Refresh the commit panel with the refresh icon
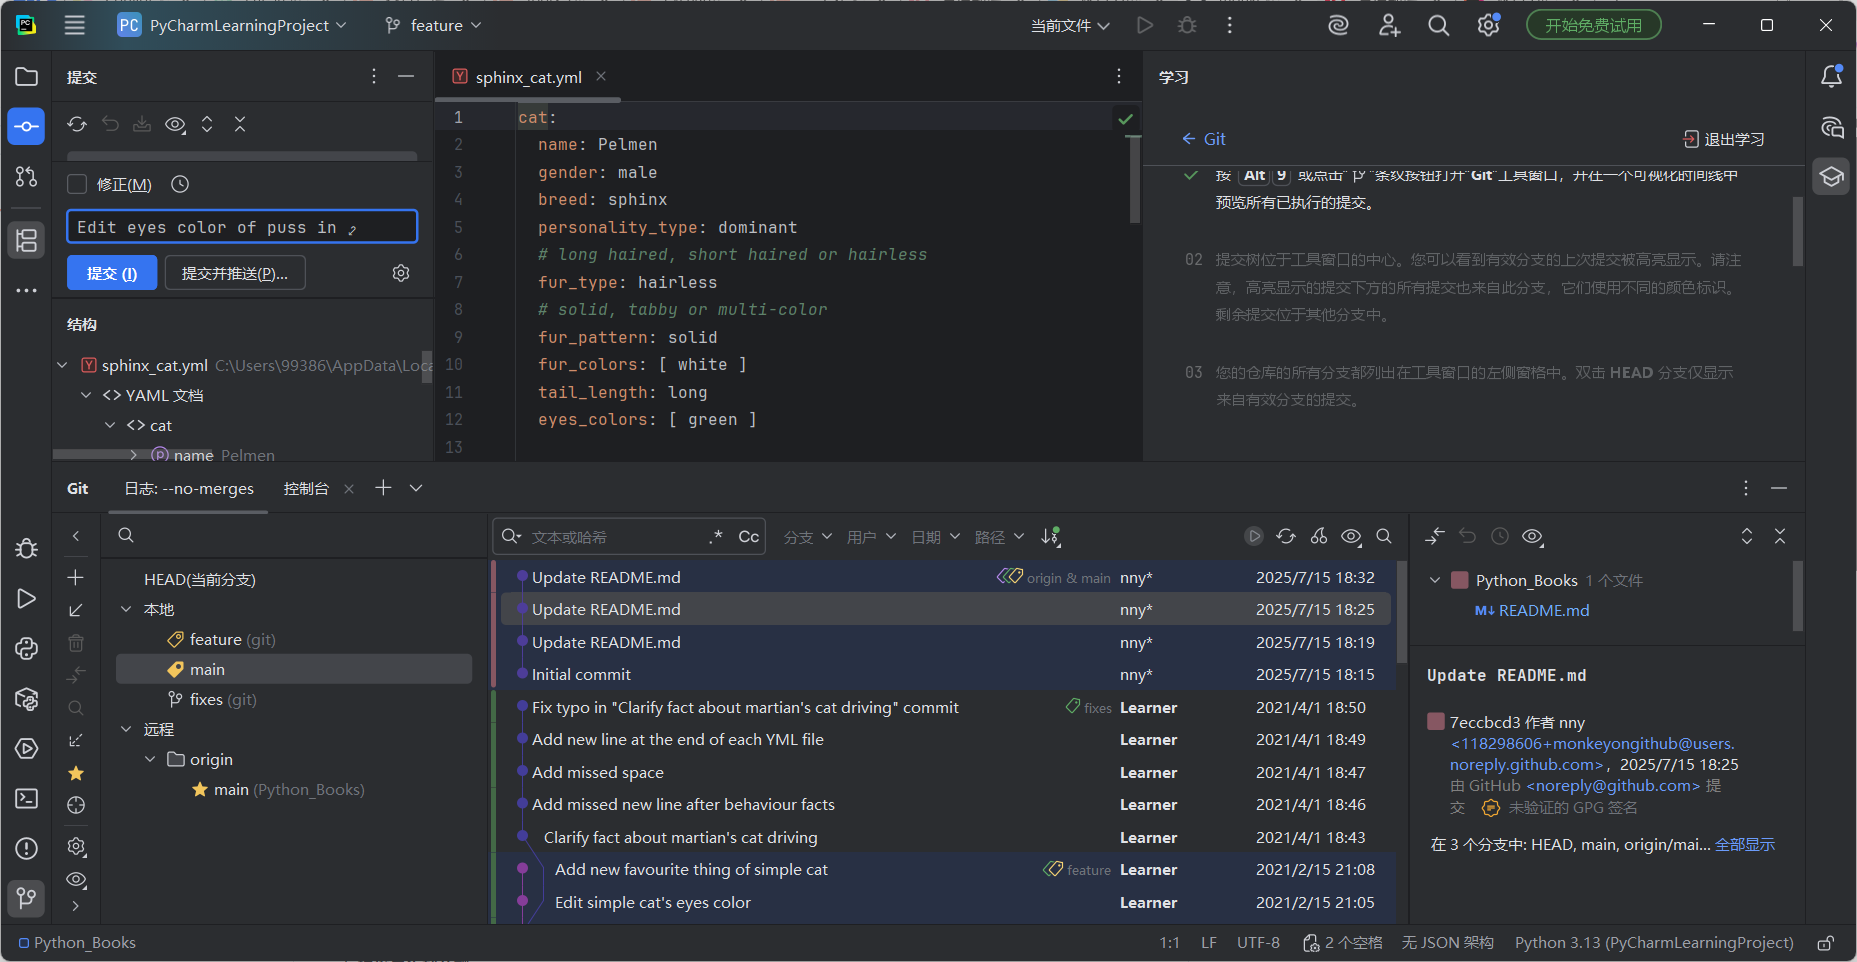1857x962 pixels. 77,124
